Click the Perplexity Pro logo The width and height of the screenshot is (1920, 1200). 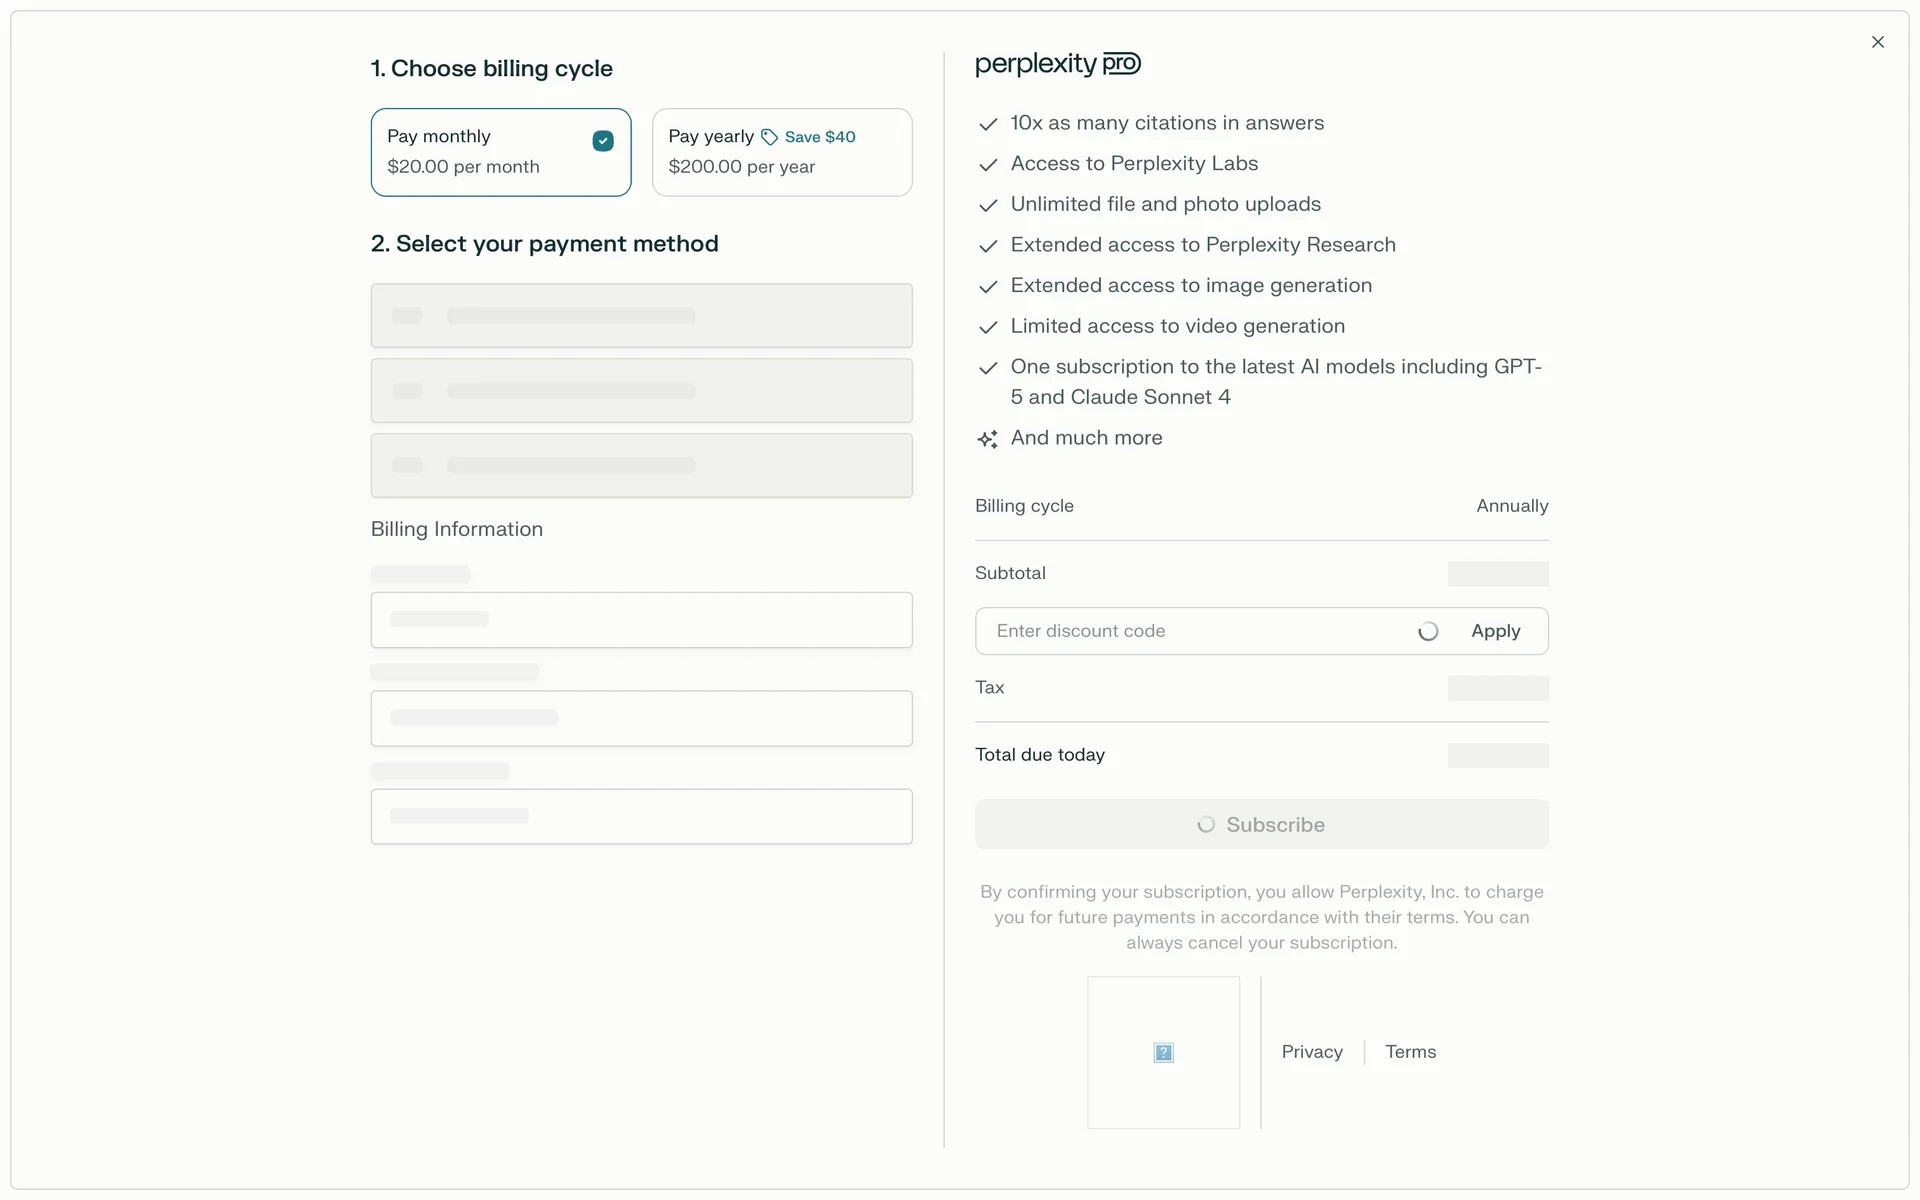(x=1057, y=64)
